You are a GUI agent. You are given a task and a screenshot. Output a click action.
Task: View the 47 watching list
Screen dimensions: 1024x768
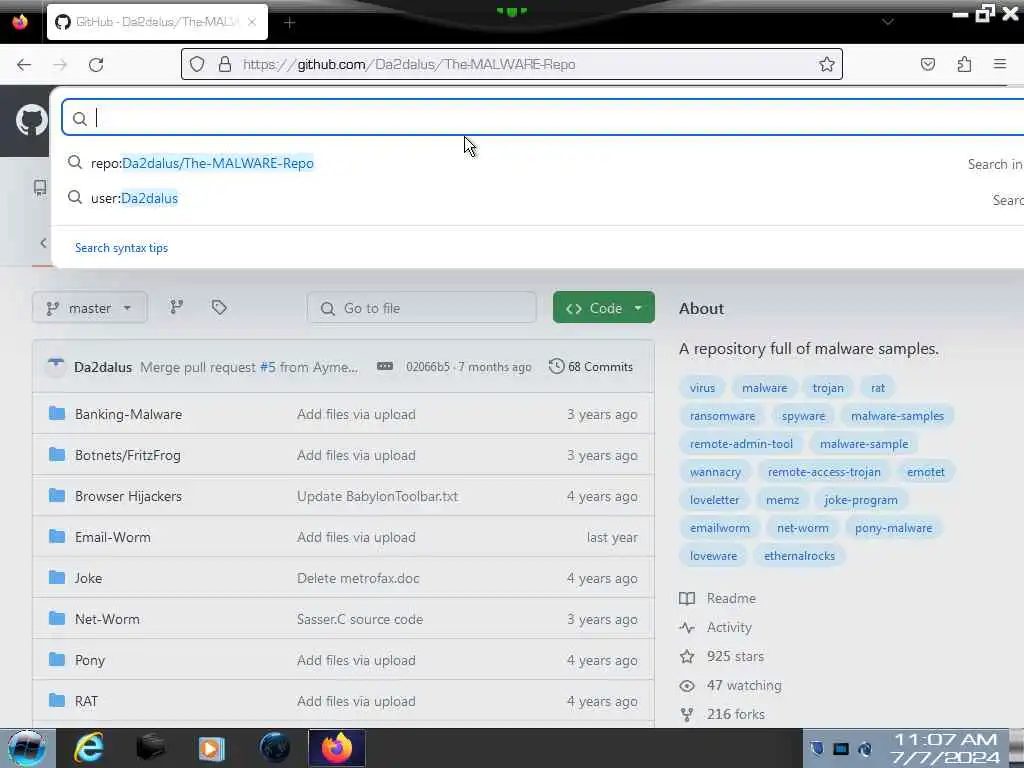[730, 686]
